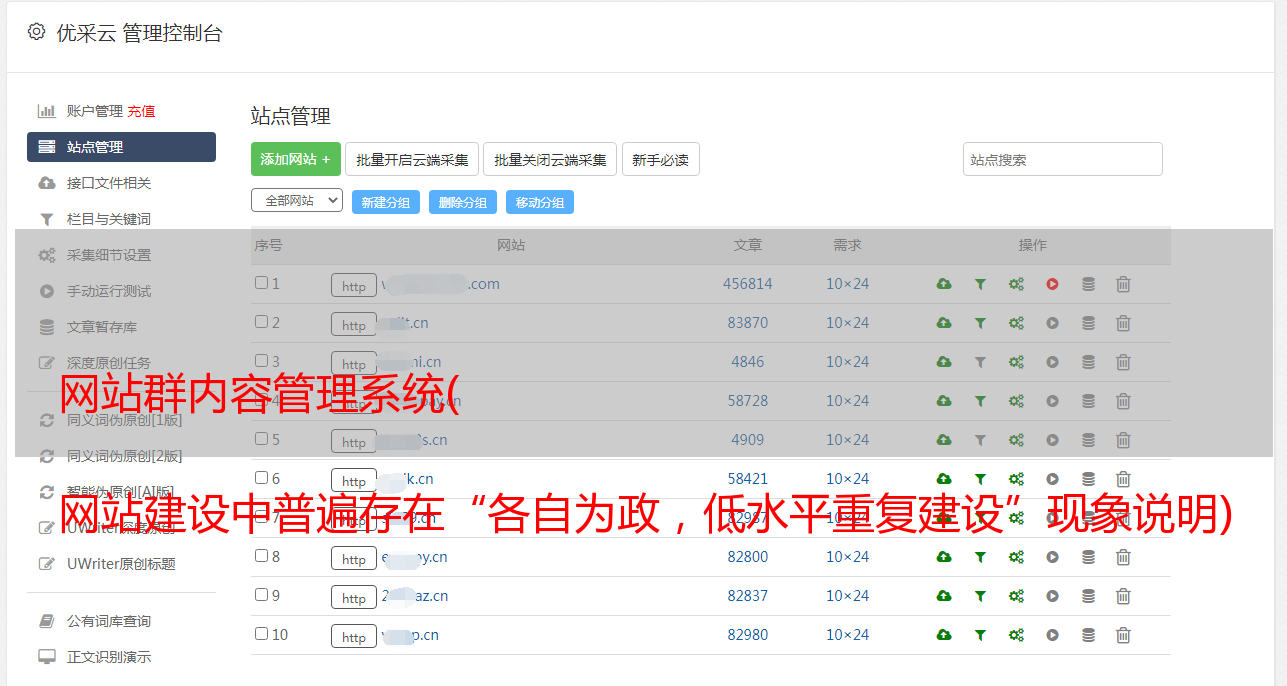The height and width of the screenshot is (686, 1287).
Task: Click the http button in row 8
Action: (354, 559)
